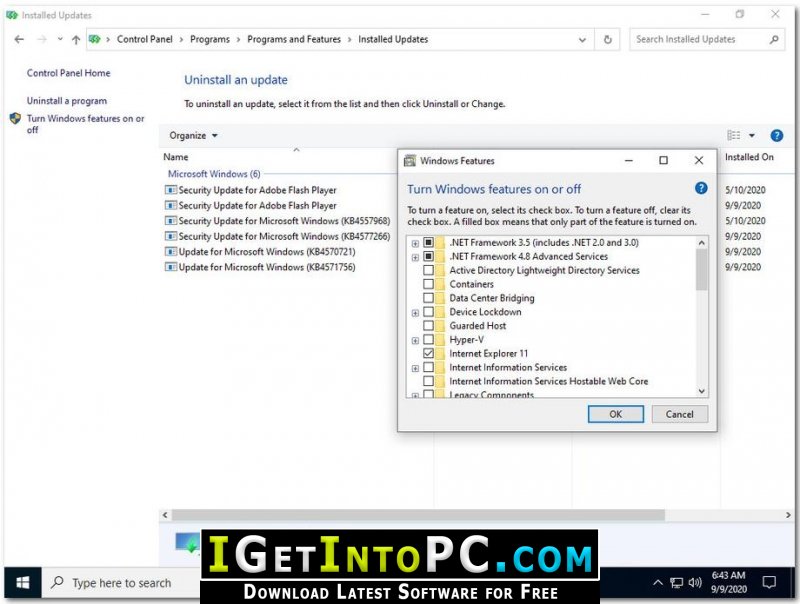Viewport: 800px width, 604px height.
Task: Toggle the .NET Framework 4.8 Advanced Services checkbox
Action: 429,256
